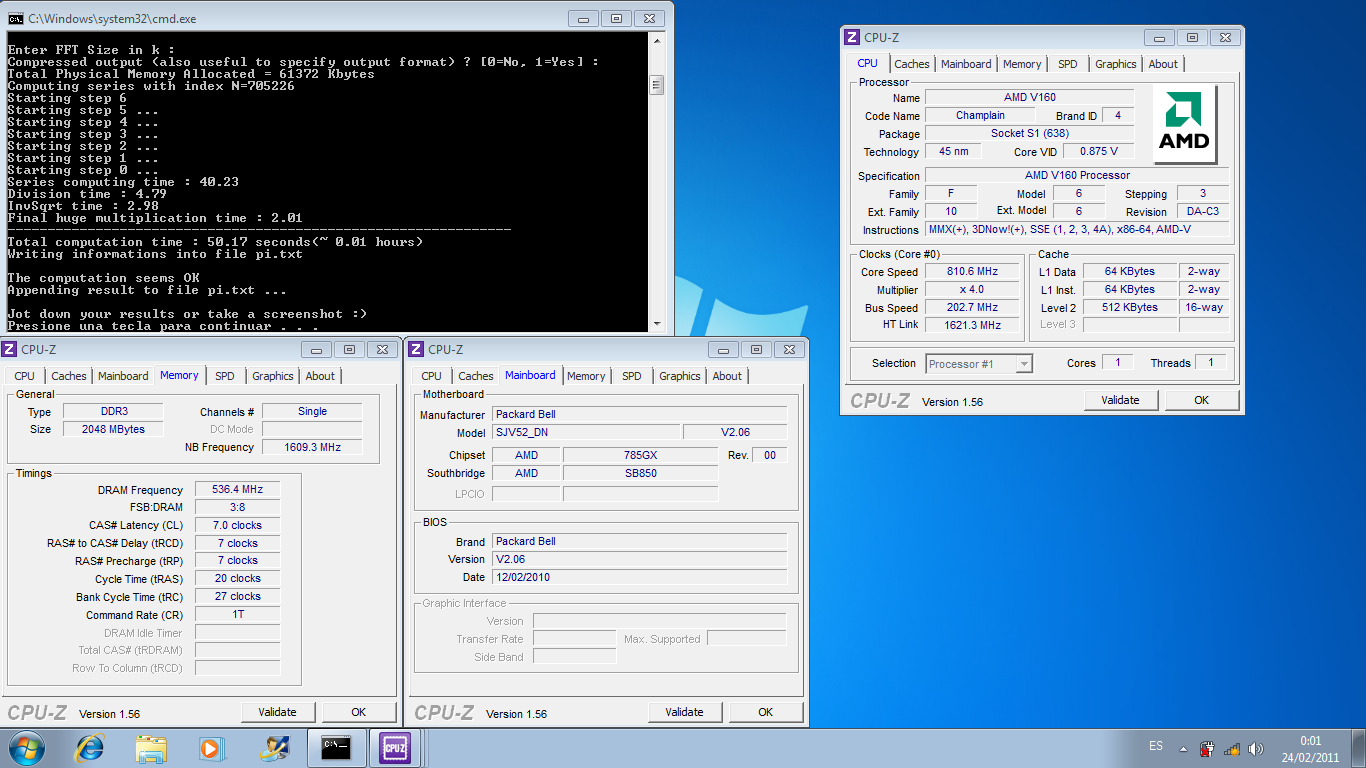1366x768 pixels.
Task: Activate the CPU-Z taskbar button
Action: (397, 747)
